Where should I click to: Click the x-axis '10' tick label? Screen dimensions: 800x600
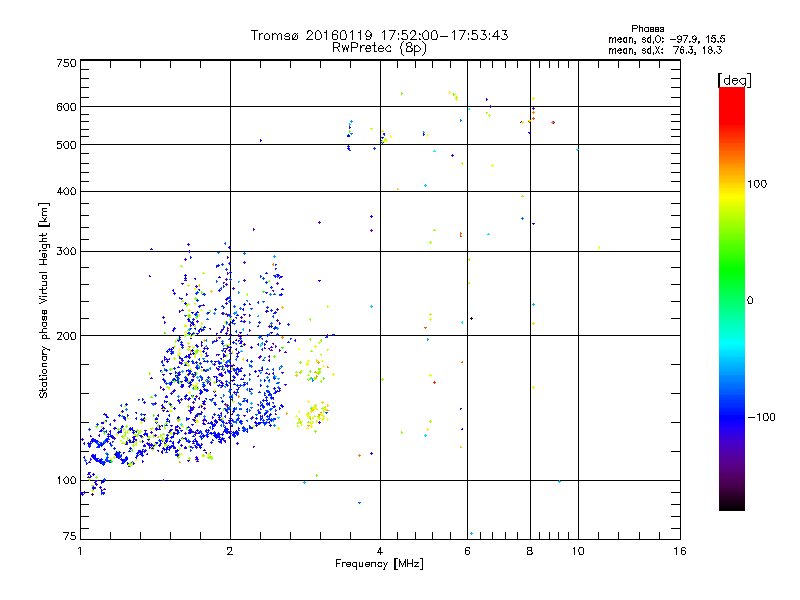click(578, 551)
